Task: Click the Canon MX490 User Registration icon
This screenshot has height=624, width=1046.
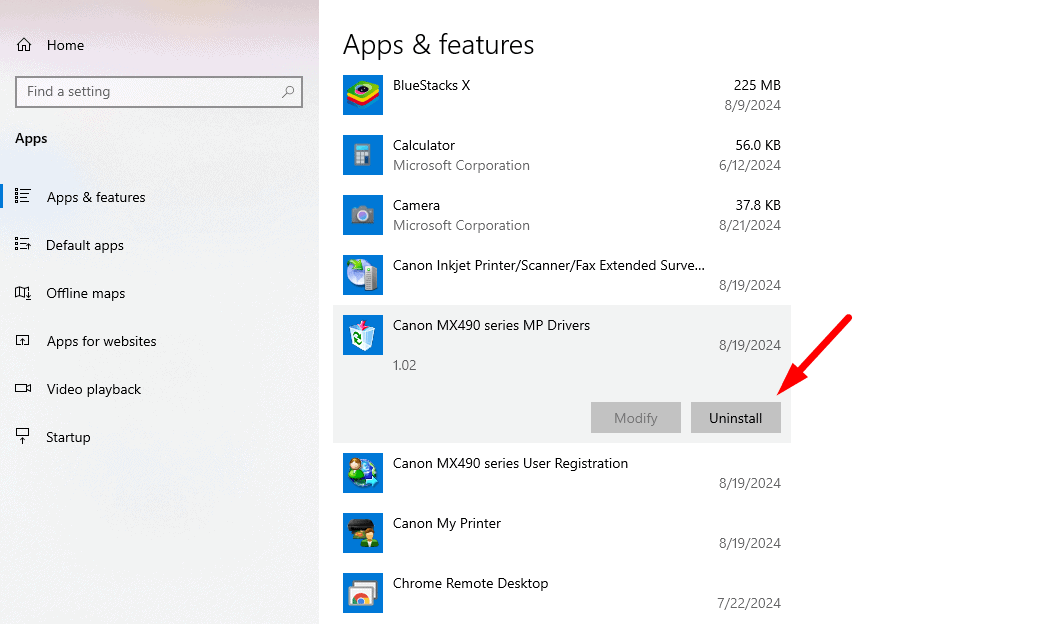Action: point(363,473)
